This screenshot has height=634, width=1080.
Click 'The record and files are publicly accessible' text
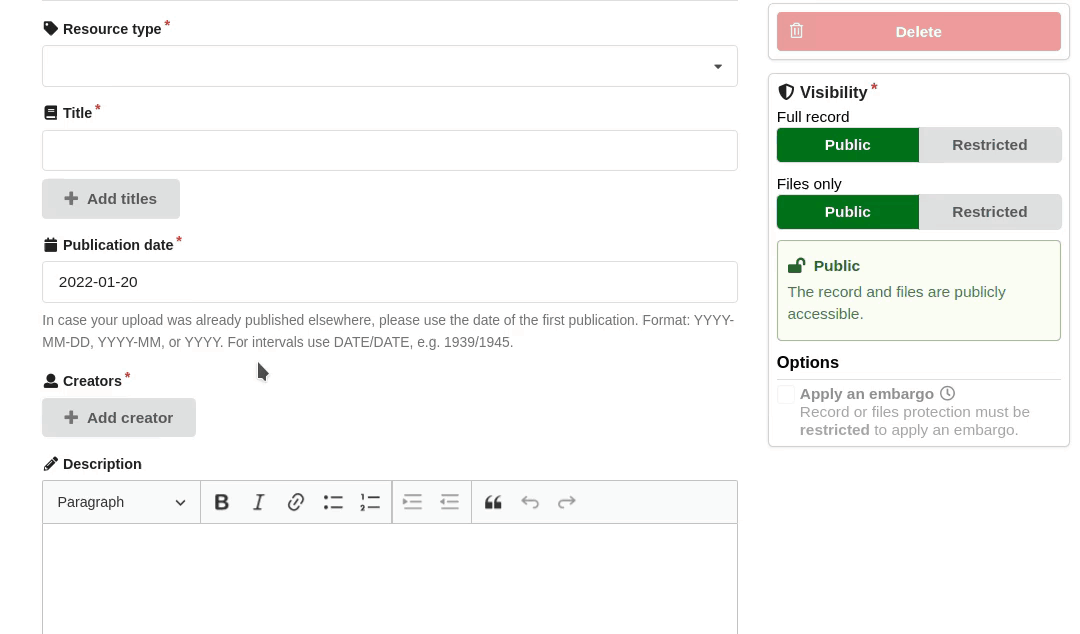[897, 303]
